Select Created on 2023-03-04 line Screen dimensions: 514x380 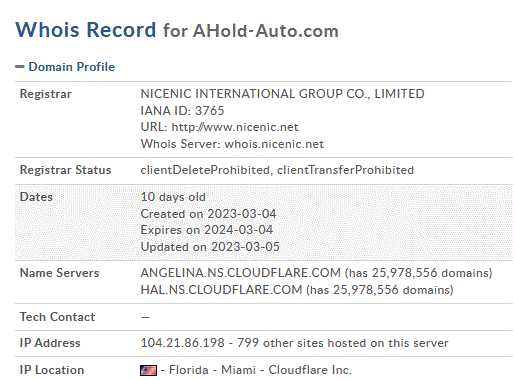(x=208, y=214)
